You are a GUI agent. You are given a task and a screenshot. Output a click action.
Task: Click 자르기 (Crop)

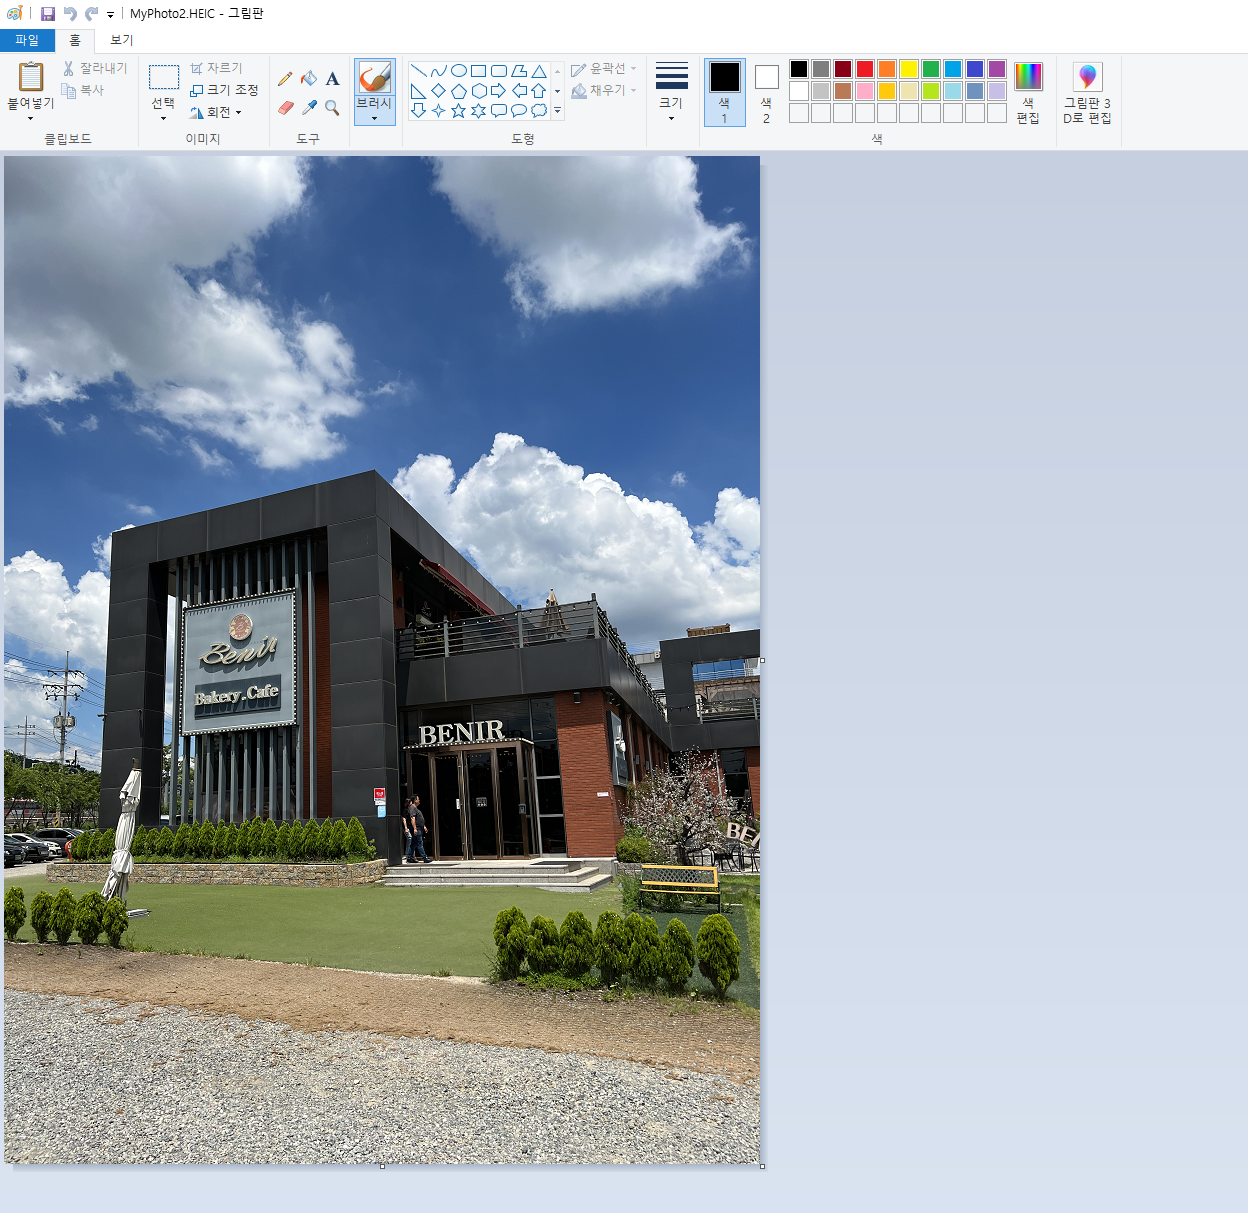[x=216, y=68]
